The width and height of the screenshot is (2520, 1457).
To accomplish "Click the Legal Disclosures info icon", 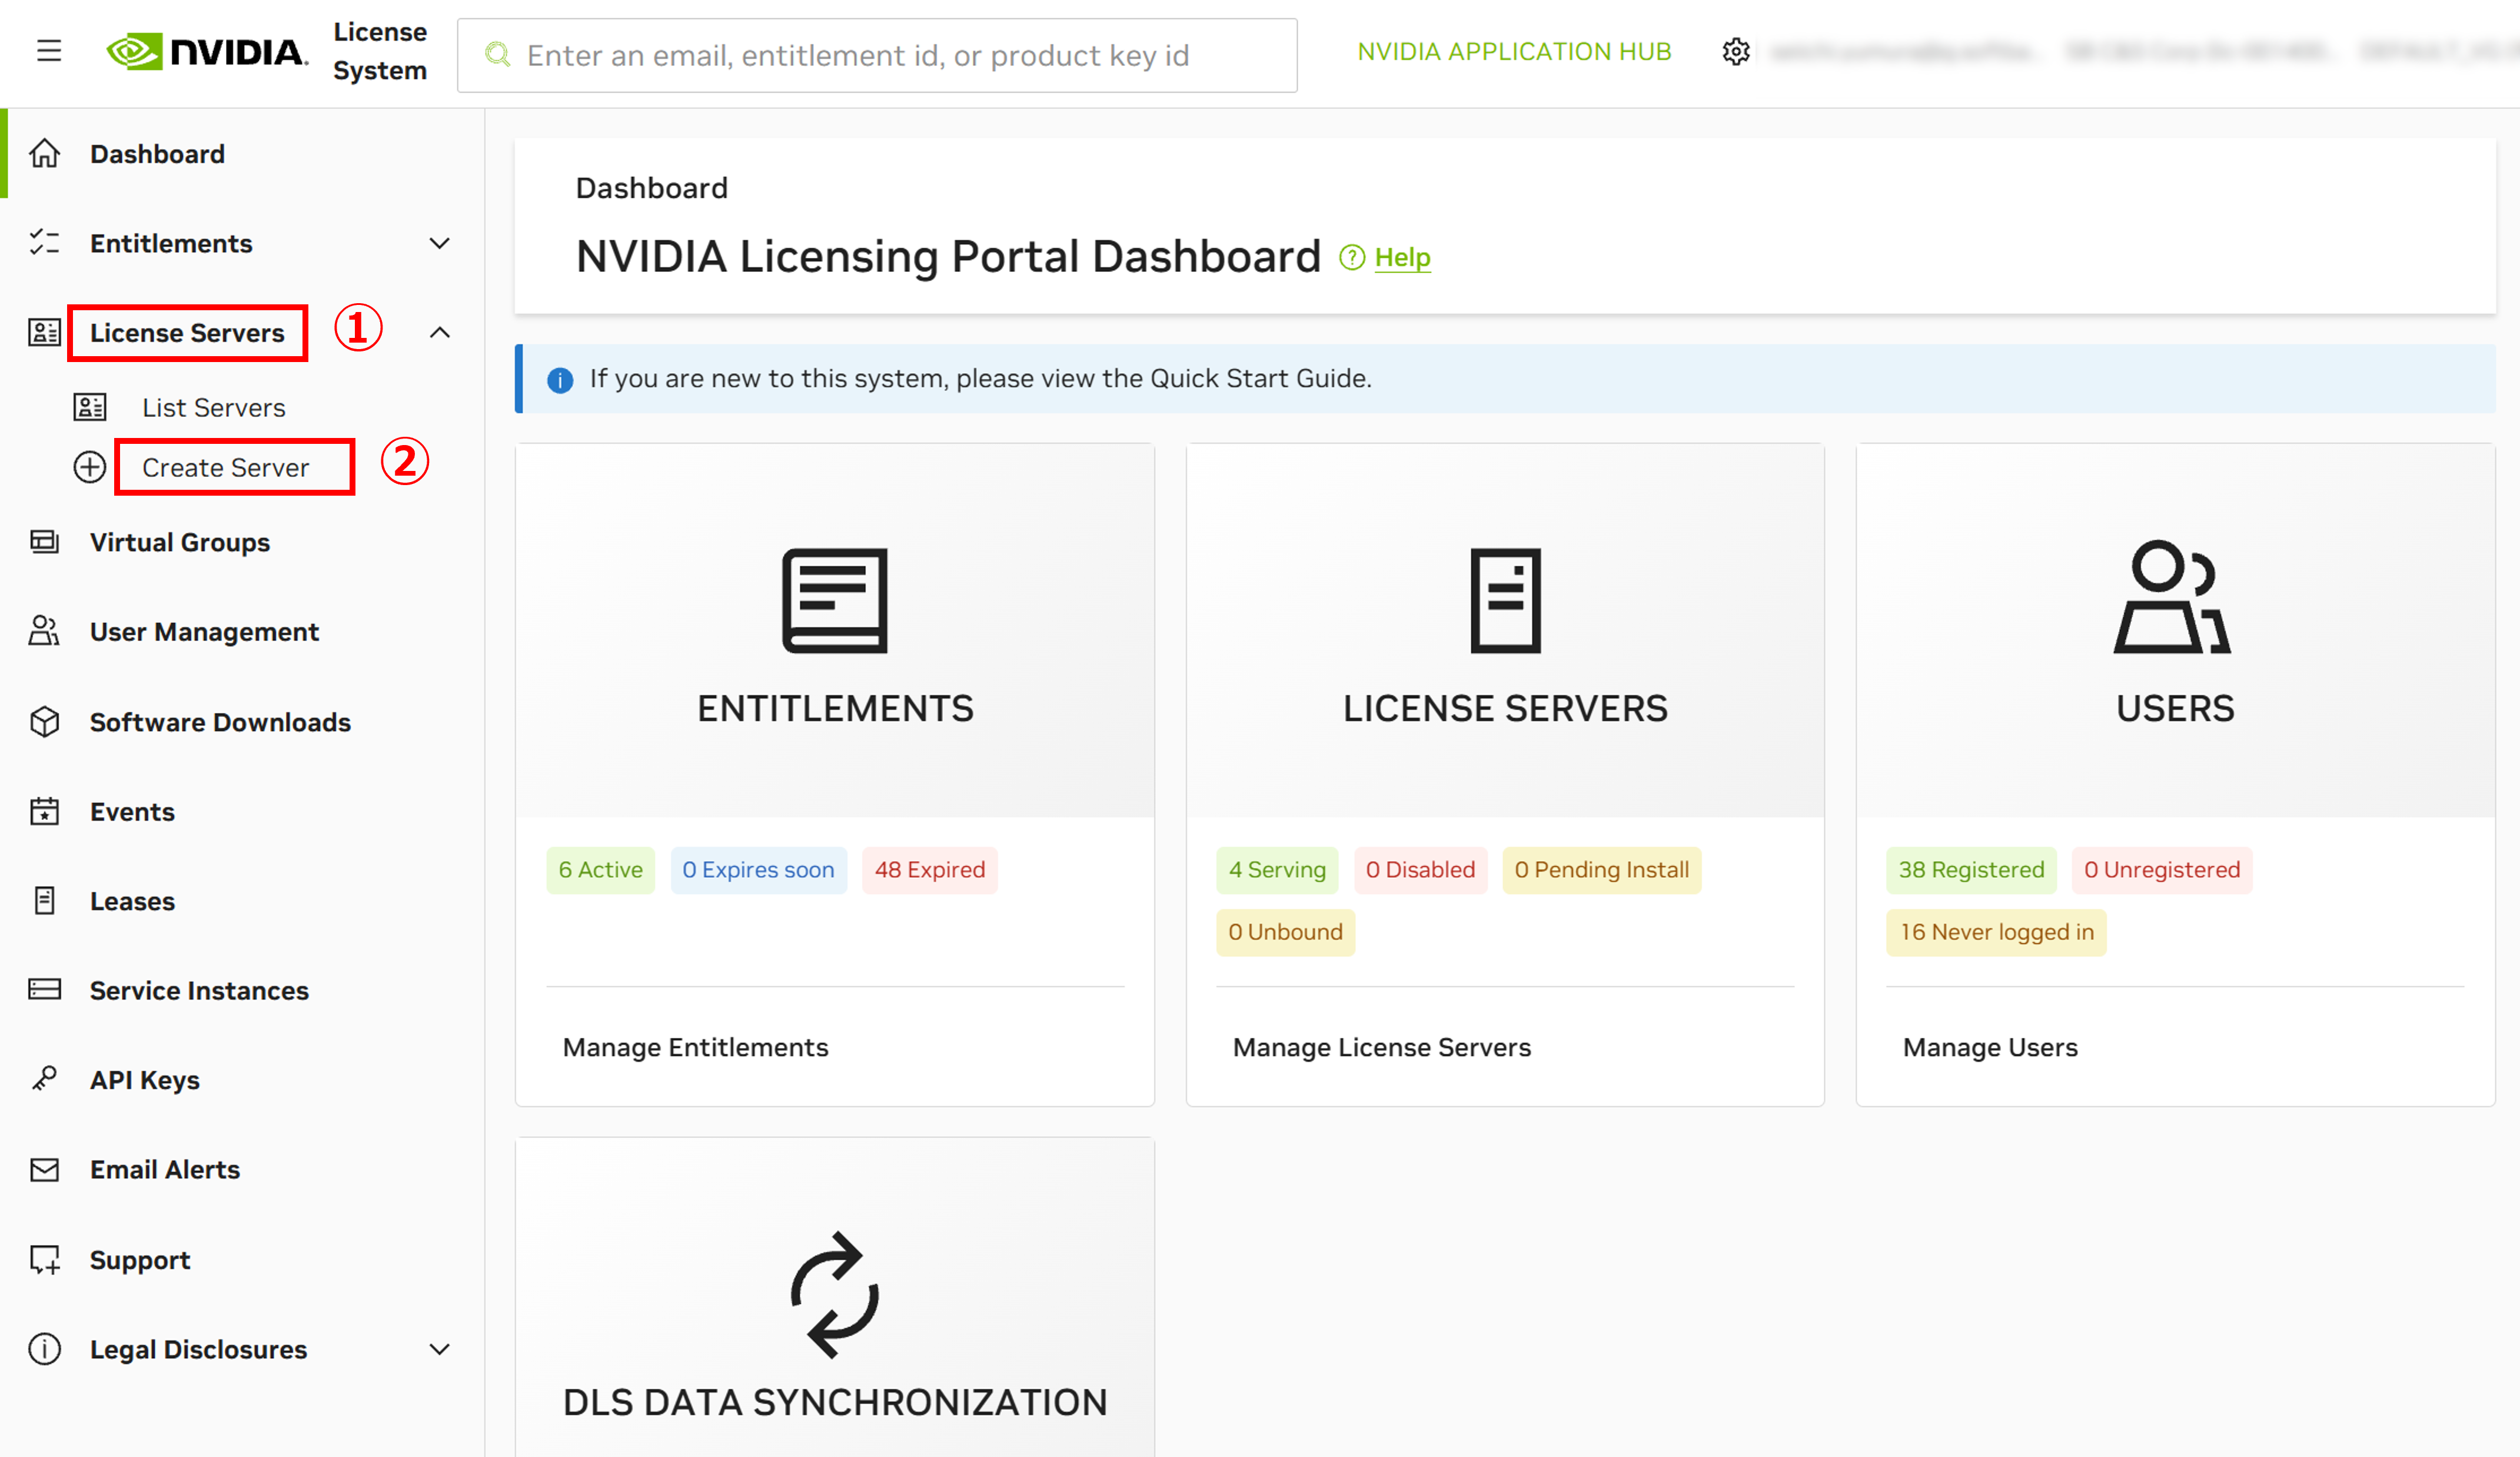I will (x=45, y=1349).
